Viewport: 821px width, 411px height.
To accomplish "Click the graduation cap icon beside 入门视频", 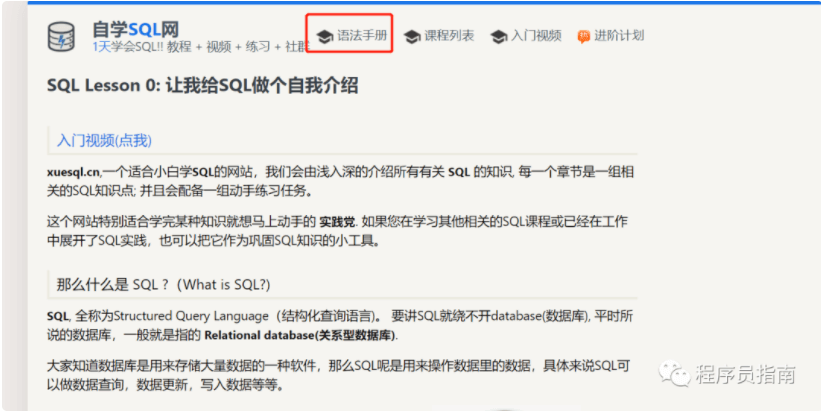I will tap(498, 36).
